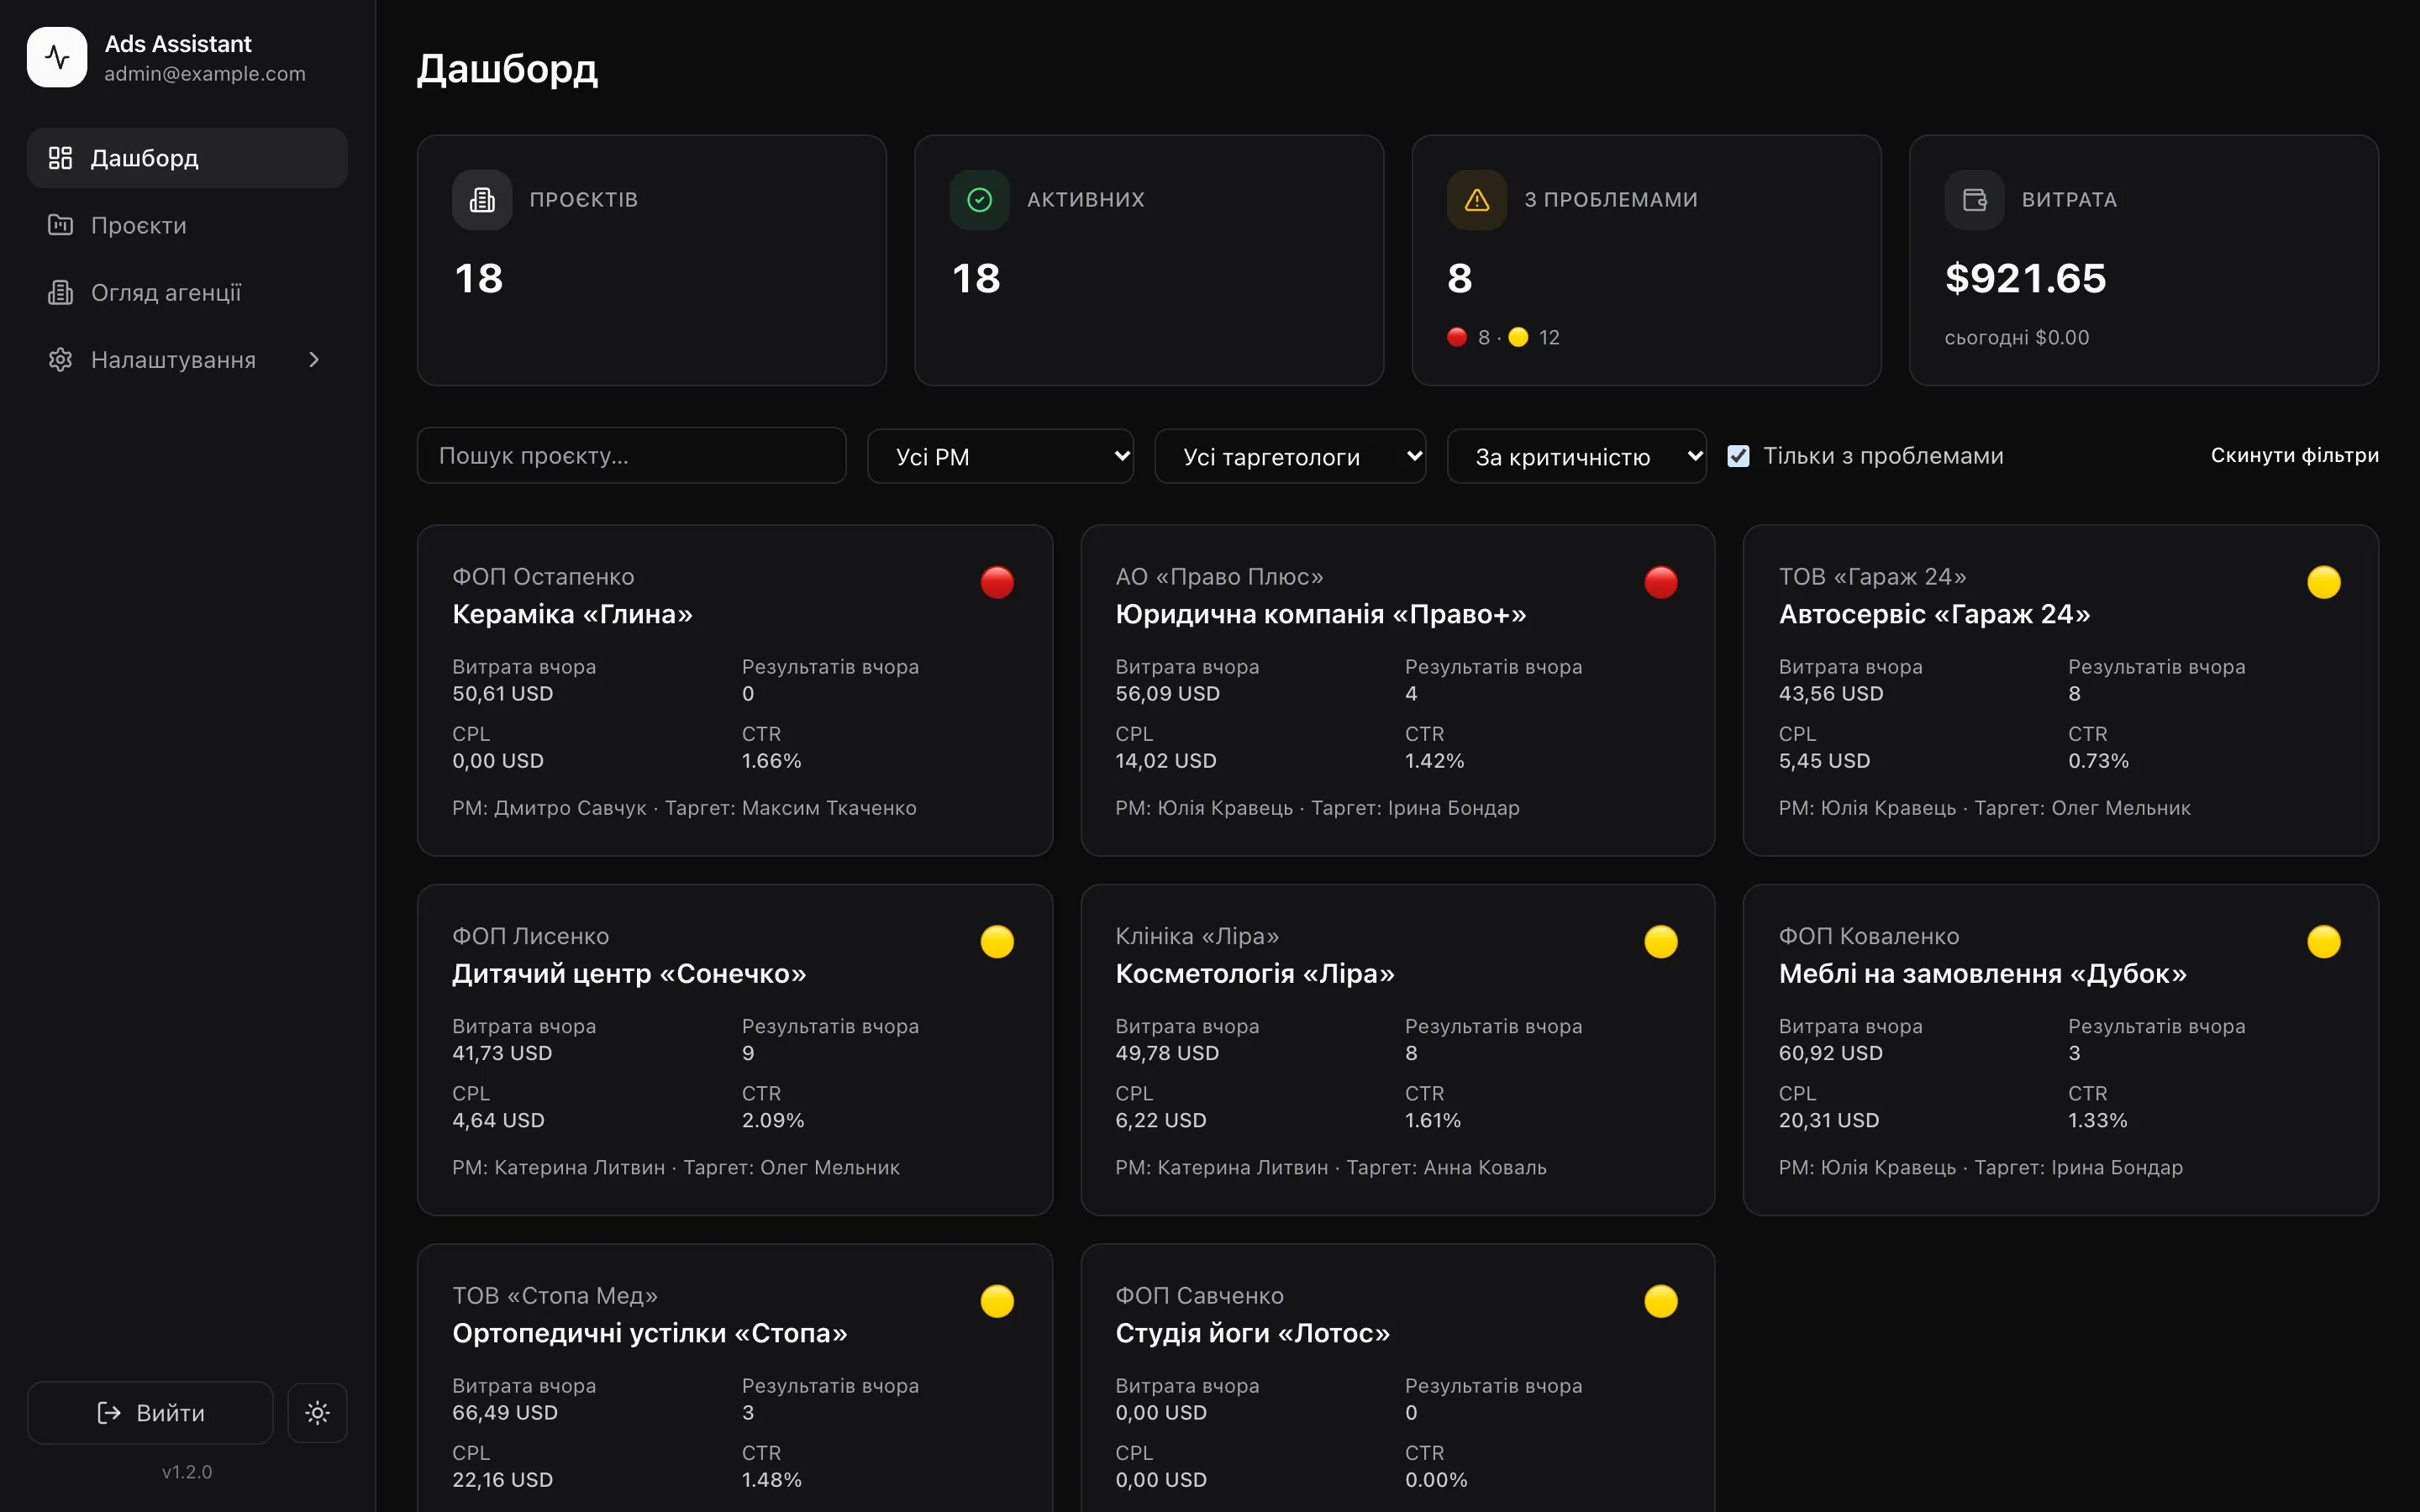Viewport: 2420px width, 1512px height.
Task: Click the $921.65 spend value
Action: tap(2025, 278)
